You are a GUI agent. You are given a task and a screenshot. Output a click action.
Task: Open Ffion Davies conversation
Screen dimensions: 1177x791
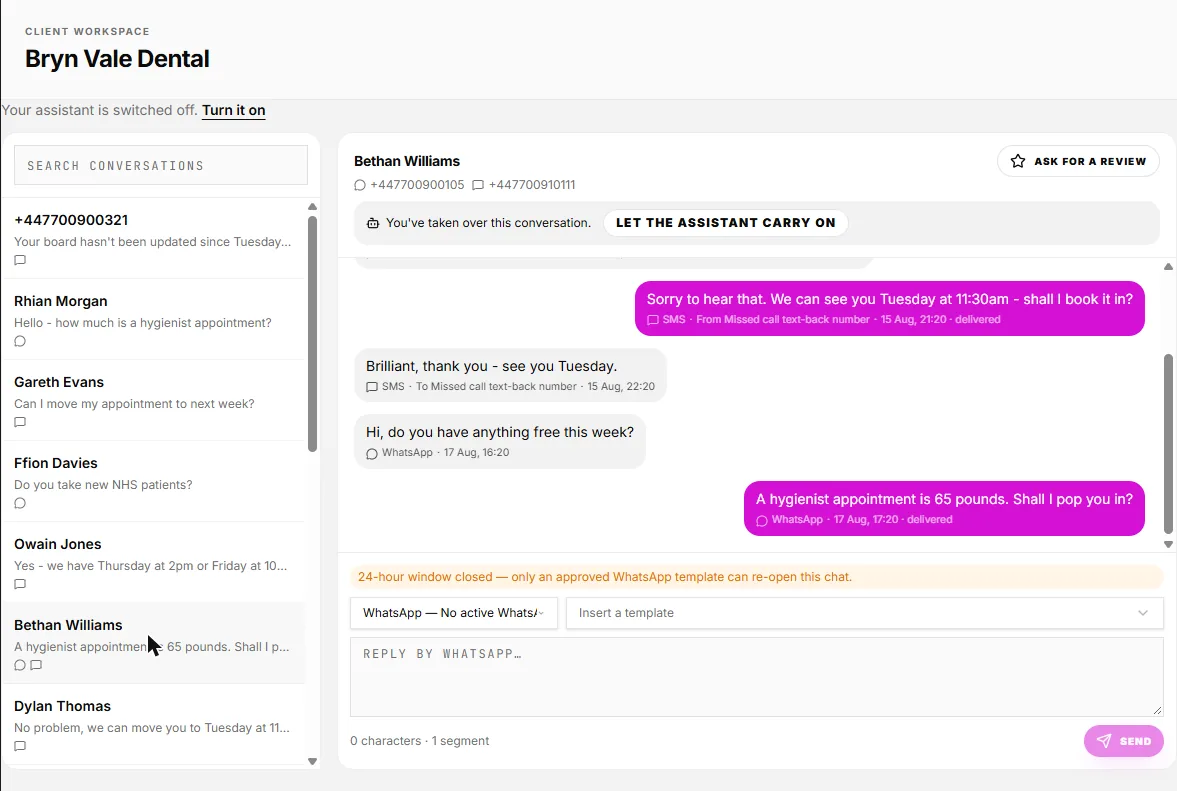(153, 482)
